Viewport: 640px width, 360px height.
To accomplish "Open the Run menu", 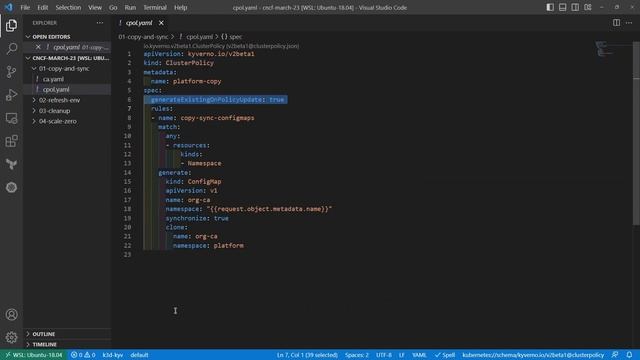I will click(x=130, y=7).
